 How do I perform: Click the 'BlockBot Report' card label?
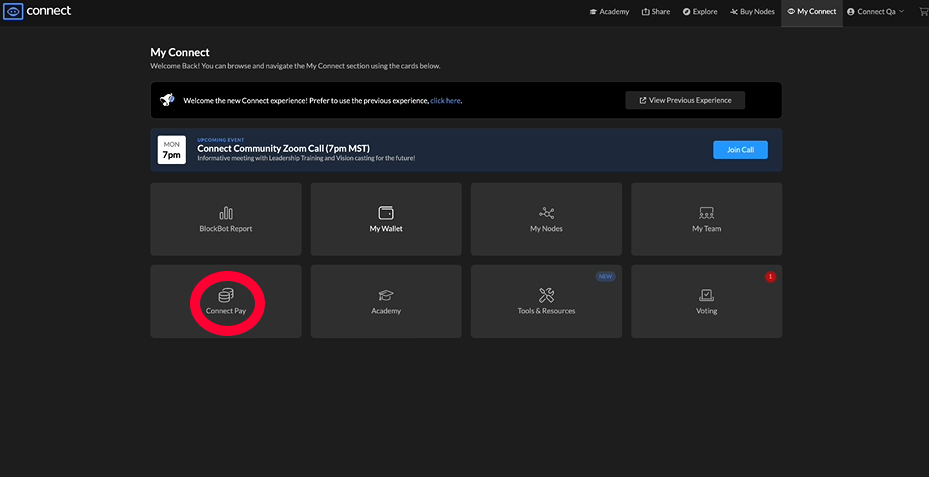pos(226,229)
